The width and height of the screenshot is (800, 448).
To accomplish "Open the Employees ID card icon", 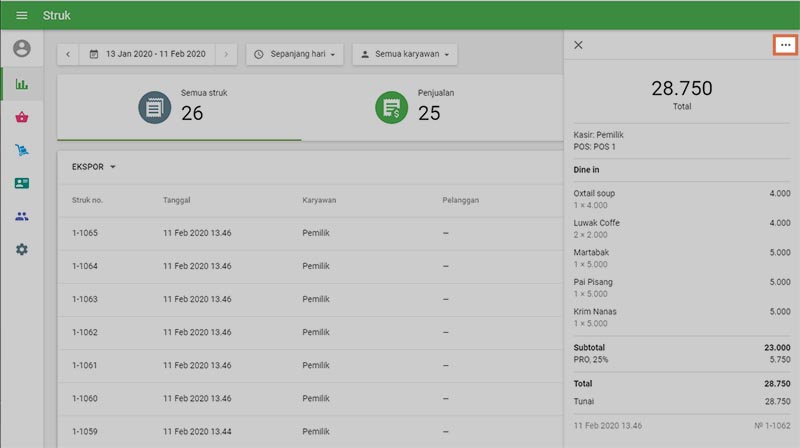I will coord(21,183).
